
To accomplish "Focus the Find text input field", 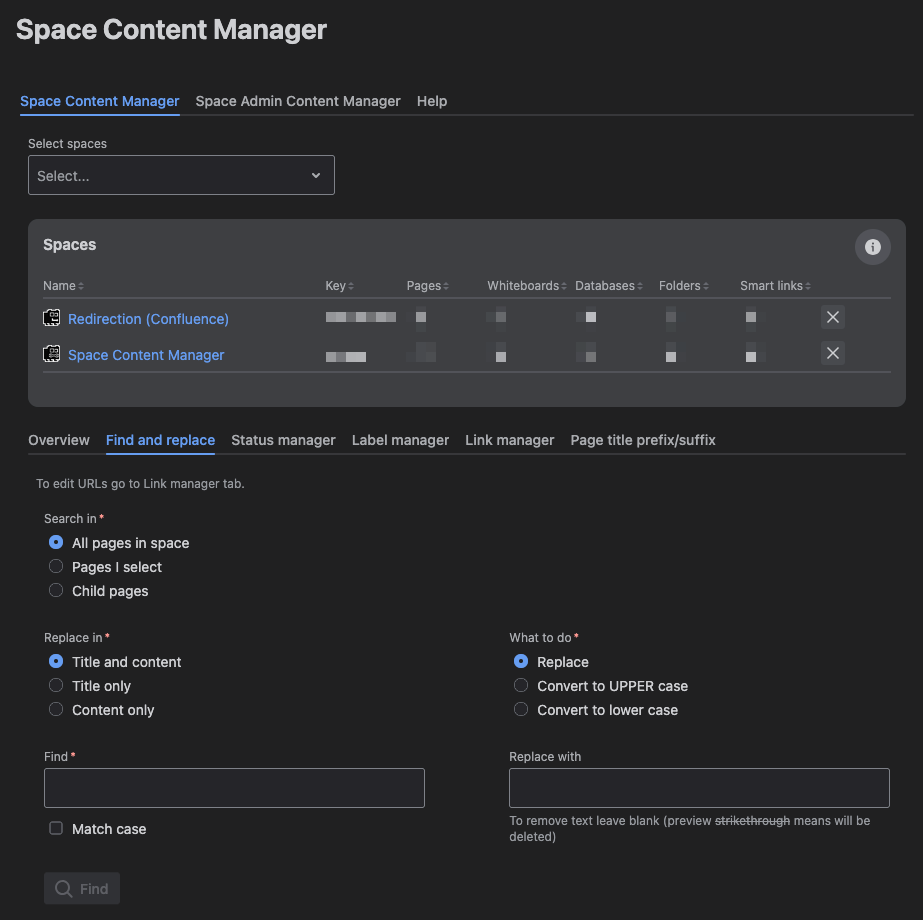I will (234, 788).
